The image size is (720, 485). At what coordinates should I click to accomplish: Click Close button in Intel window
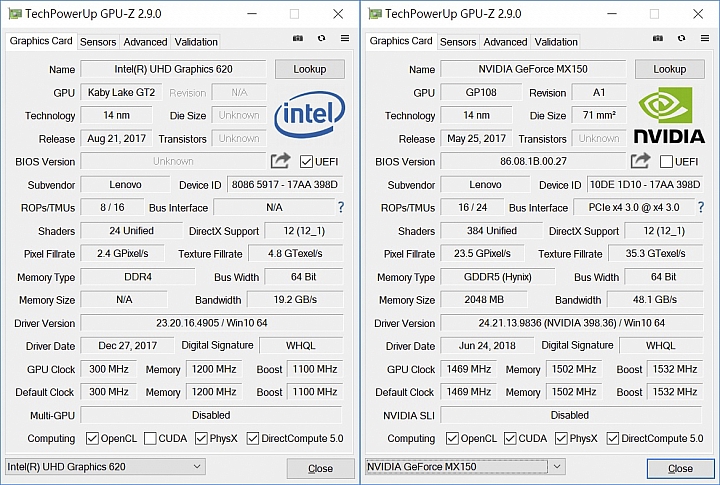321,468
